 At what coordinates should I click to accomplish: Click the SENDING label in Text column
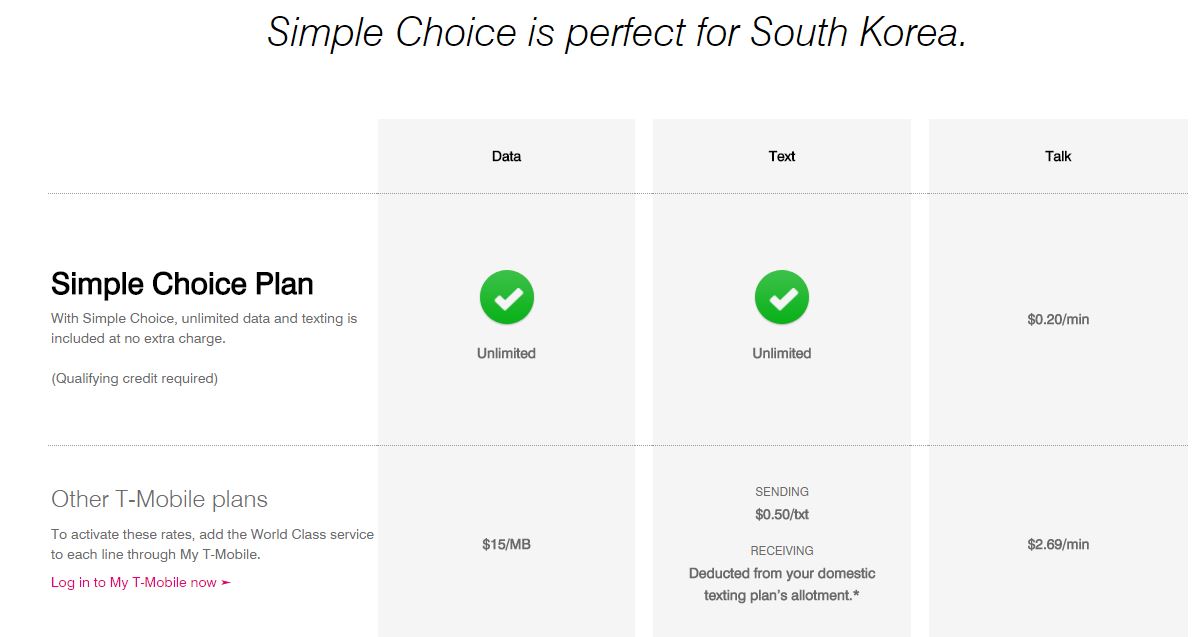click(782, 492)
